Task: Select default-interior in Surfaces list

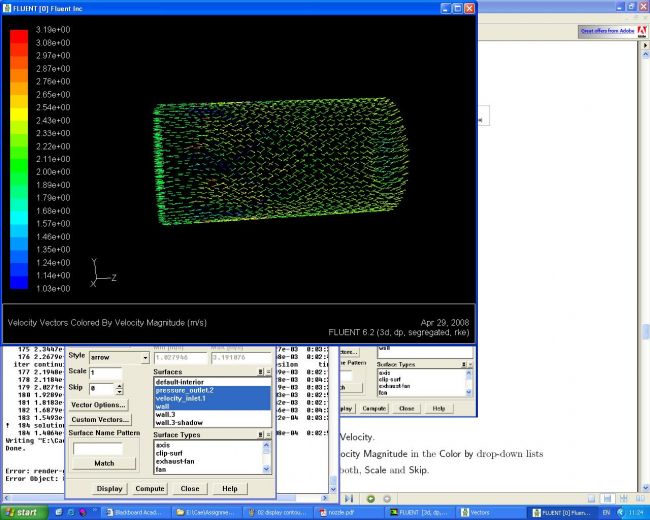Action: point(212,382)
